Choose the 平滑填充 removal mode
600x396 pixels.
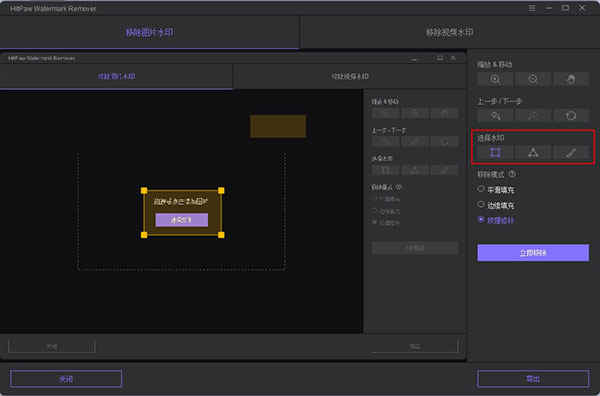pyautogui.click(x=496, y=190)
